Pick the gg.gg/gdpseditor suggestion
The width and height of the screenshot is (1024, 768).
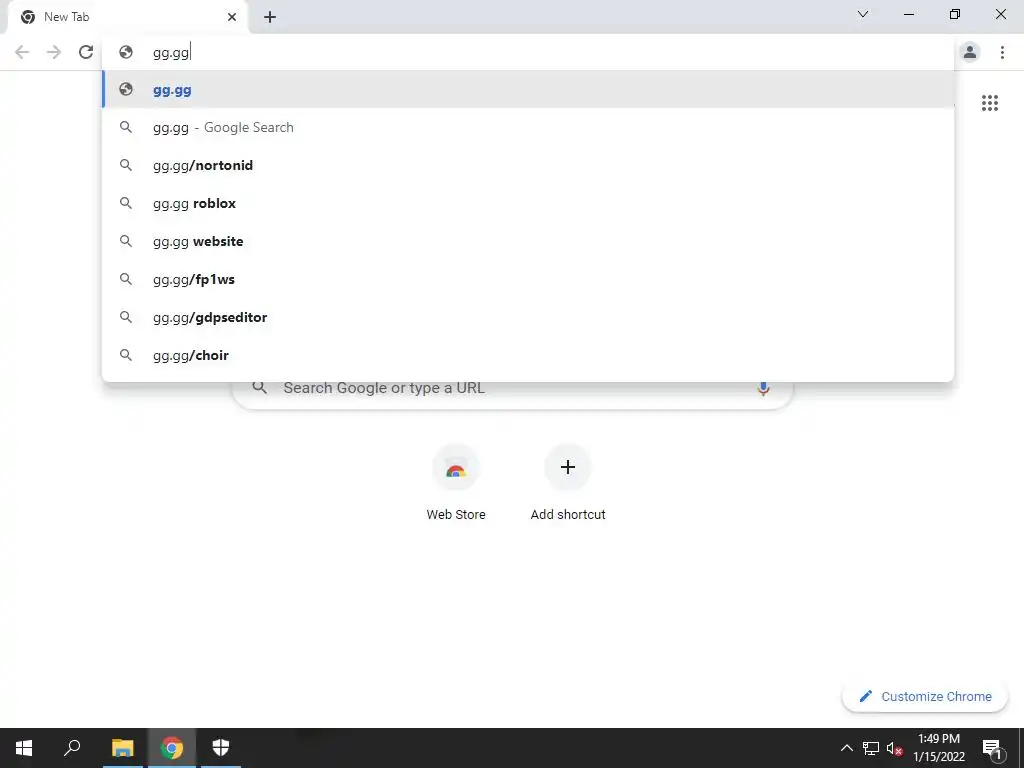coord(528,317)
